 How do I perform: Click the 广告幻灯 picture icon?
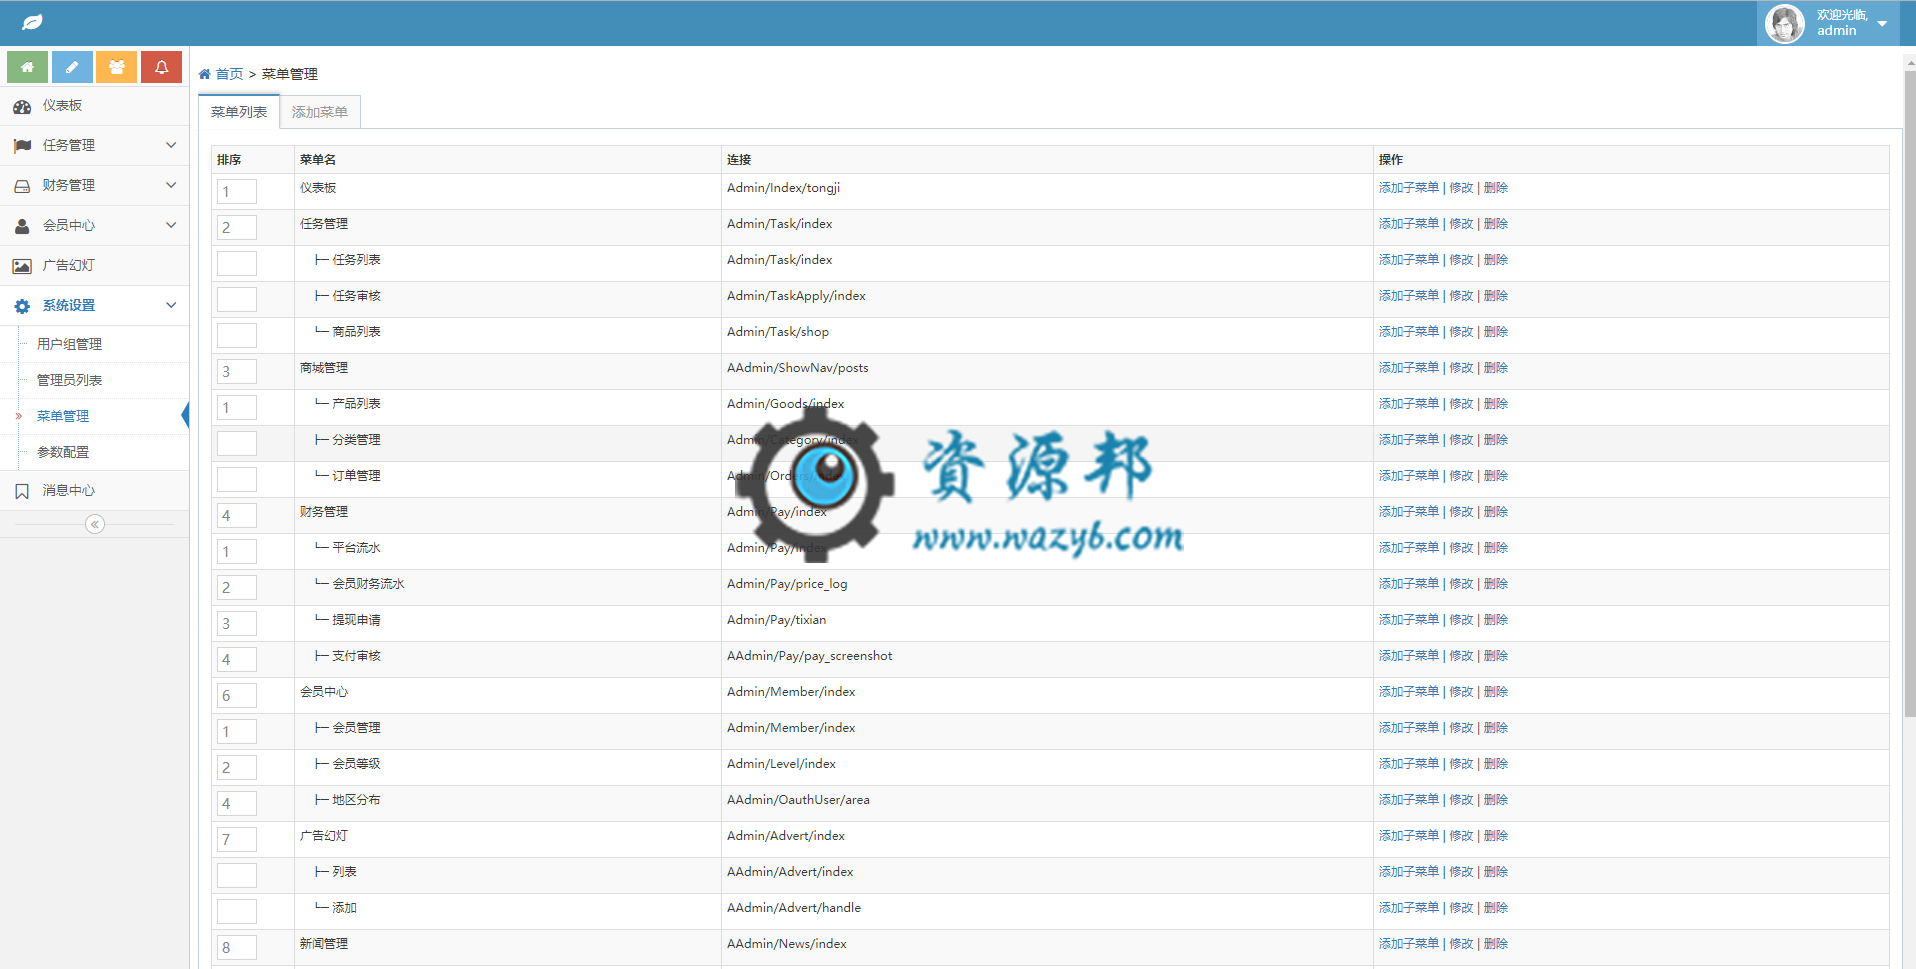coord(22,266)
